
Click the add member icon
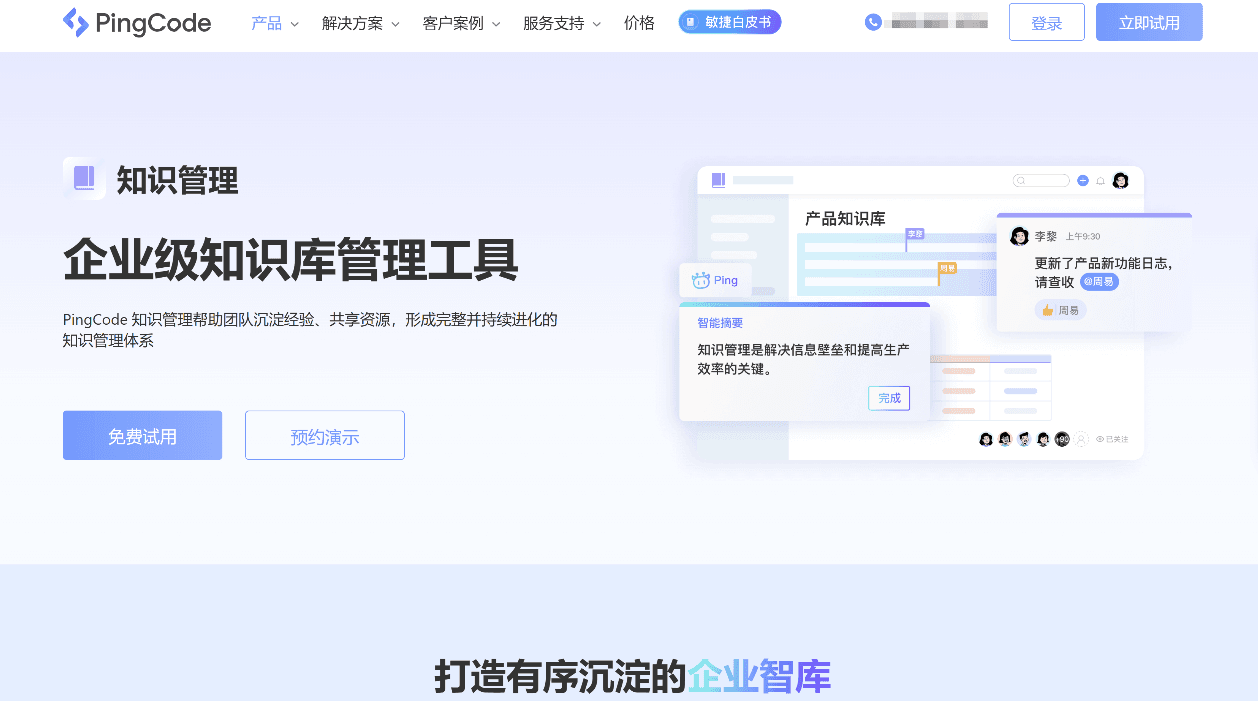click(x=1081, y=439)
